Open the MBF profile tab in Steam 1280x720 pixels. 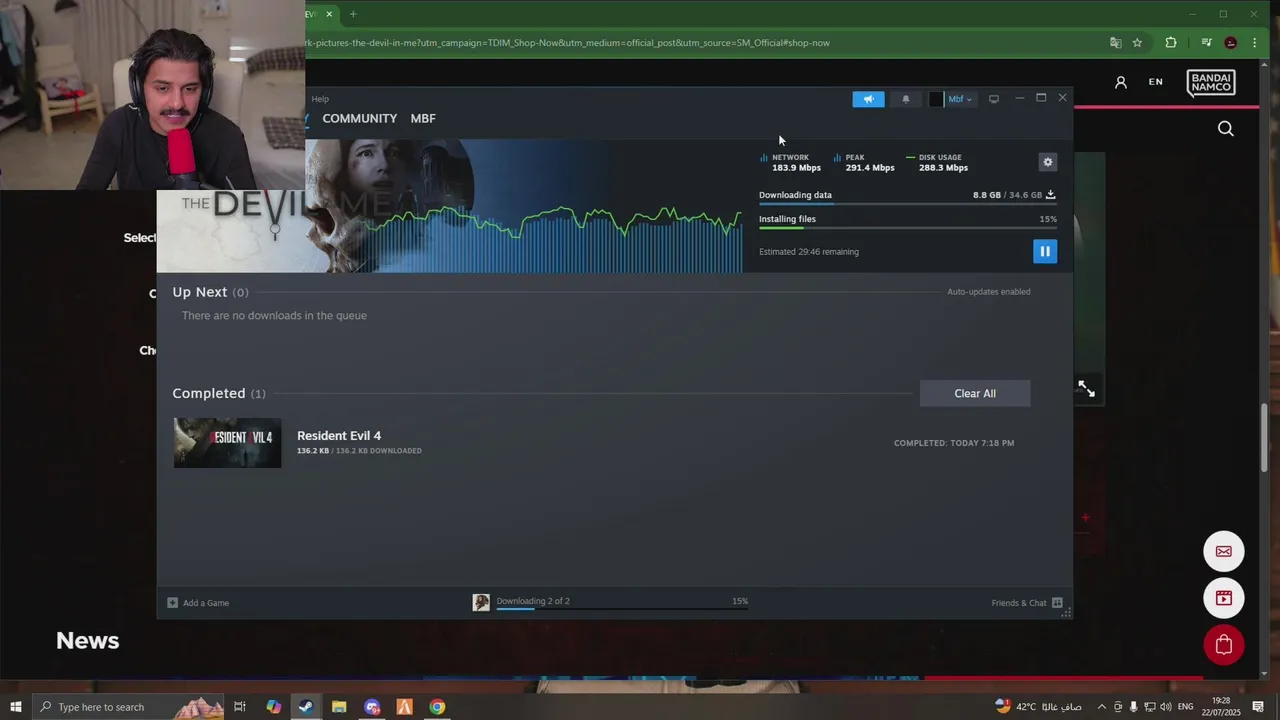(x=423, y=118)
